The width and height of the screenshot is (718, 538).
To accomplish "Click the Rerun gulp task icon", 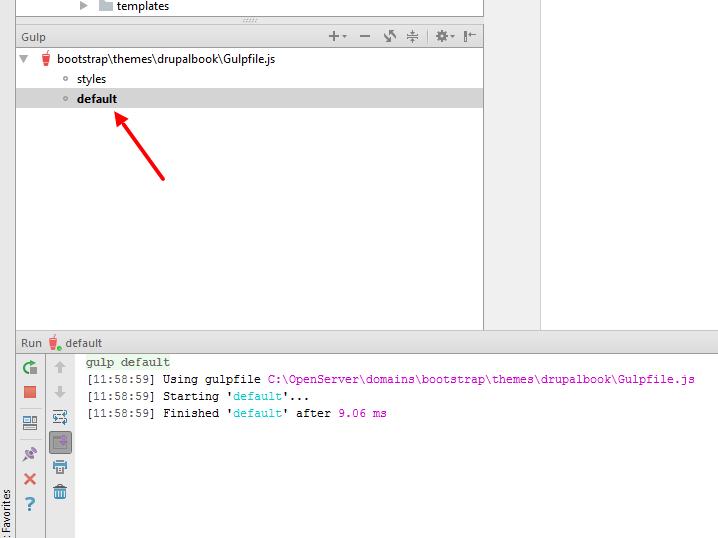I will pos(30,367).
